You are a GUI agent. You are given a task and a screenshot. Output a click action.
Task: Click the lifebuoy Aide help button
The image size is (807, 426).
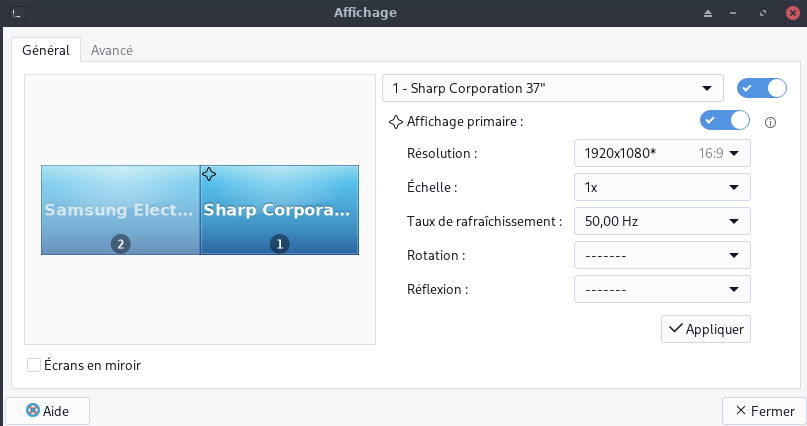point(48,410)
